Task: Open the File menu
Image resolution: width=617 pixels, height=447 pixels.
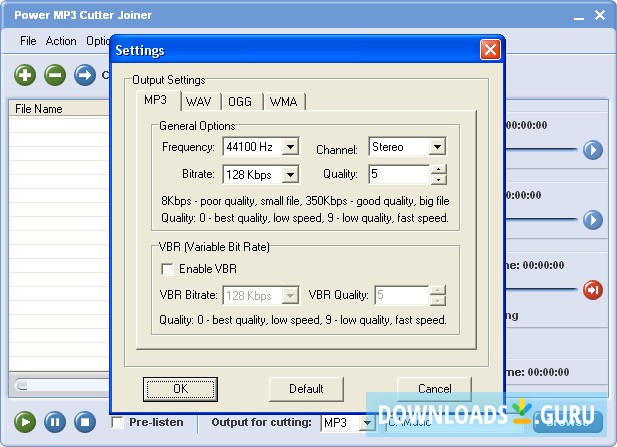Action: coord(27,41)
